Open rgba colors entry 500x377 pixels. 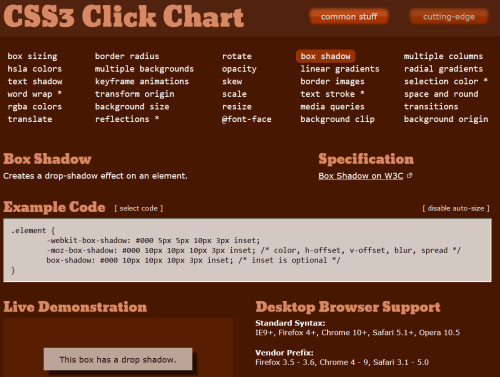tap(35, 107)
